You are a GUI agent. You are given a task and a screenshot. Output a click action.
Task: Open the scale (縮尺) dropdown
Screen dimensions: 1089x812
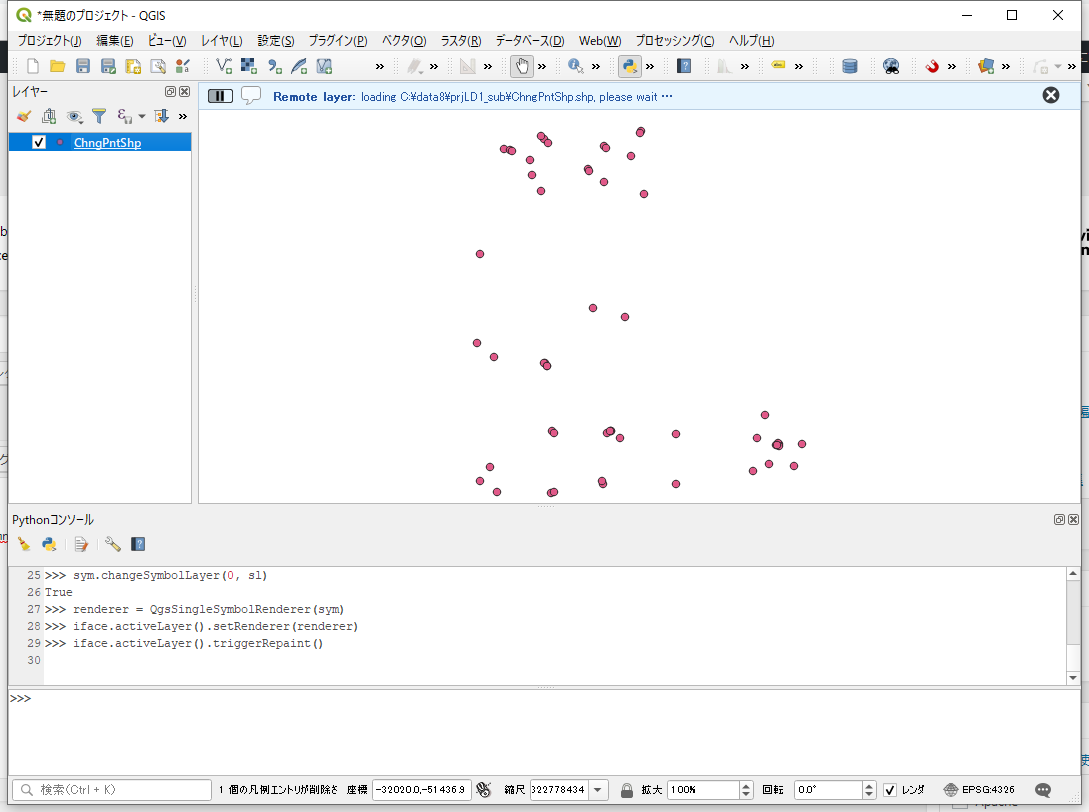(598, 790)
